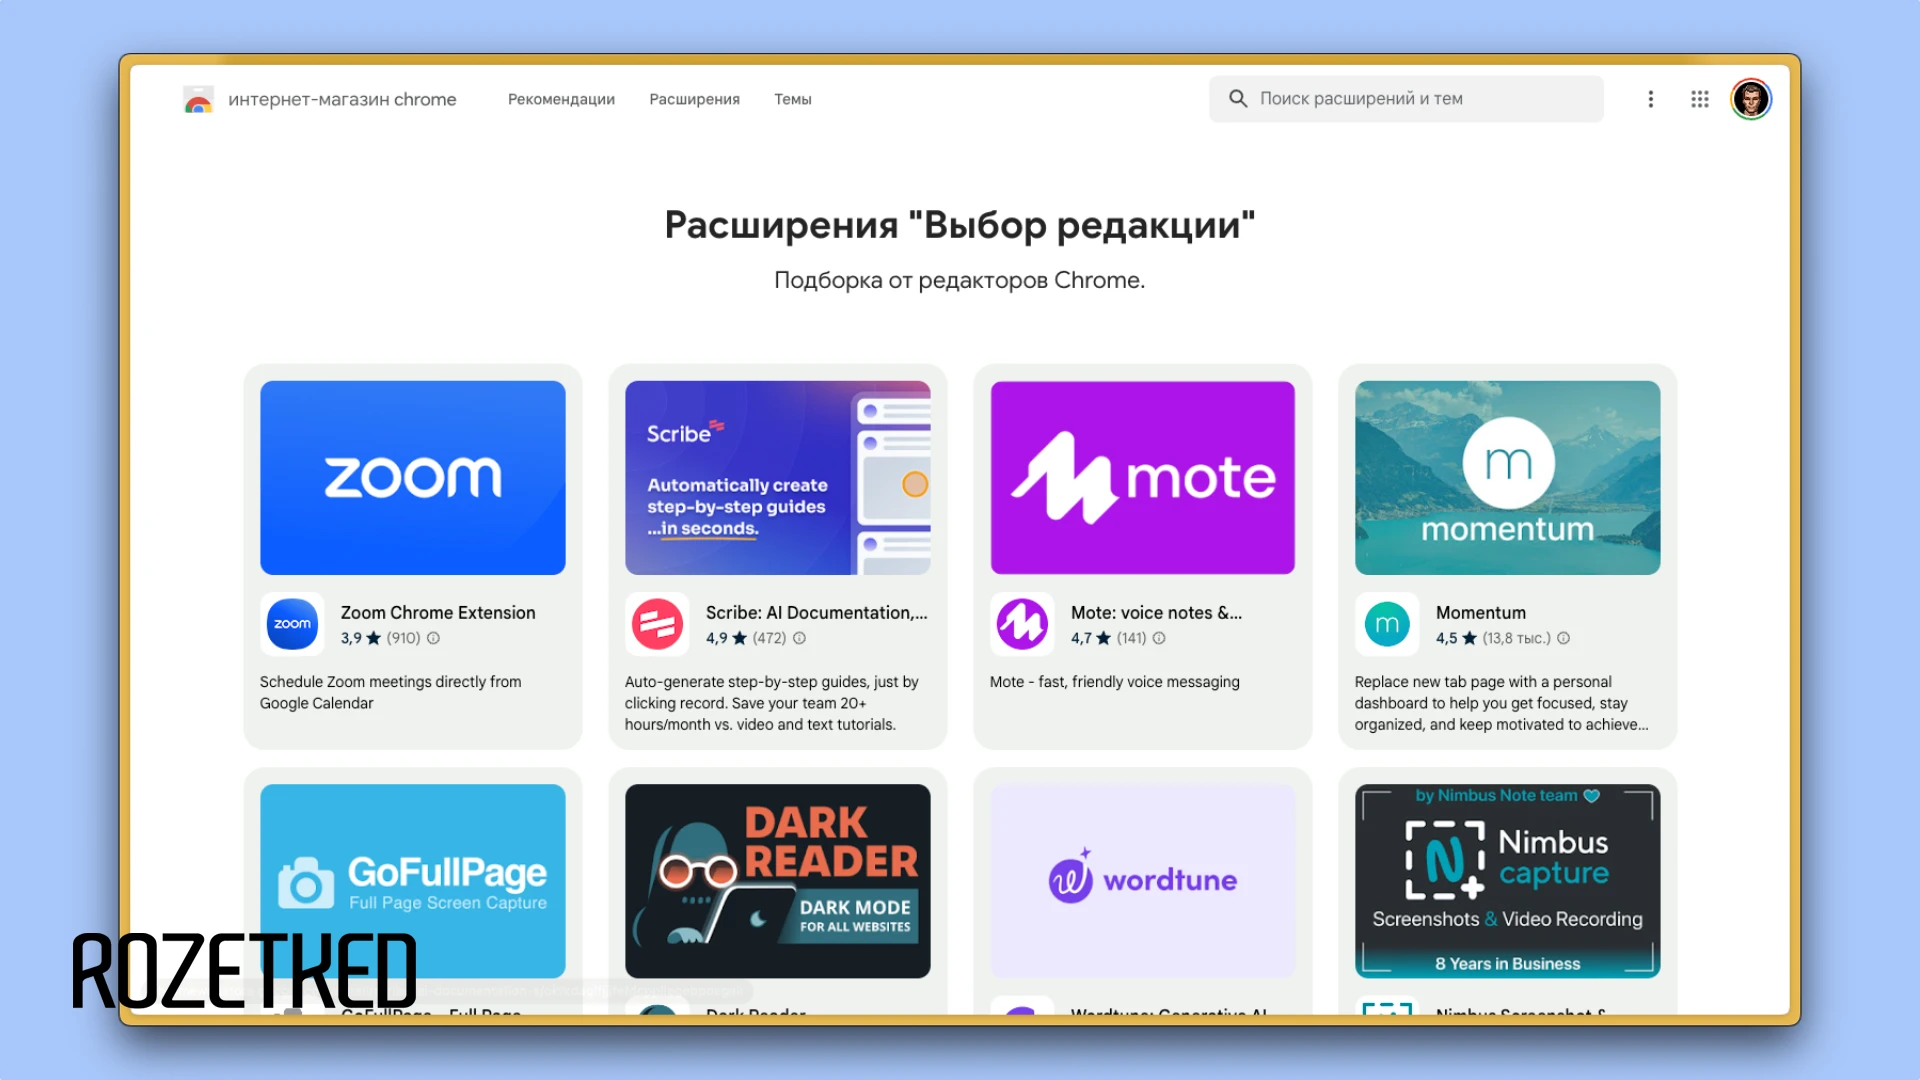1920x1080 pixels.
Task: Click the Scribe rating star 4,9
Action: pos(739,638)
